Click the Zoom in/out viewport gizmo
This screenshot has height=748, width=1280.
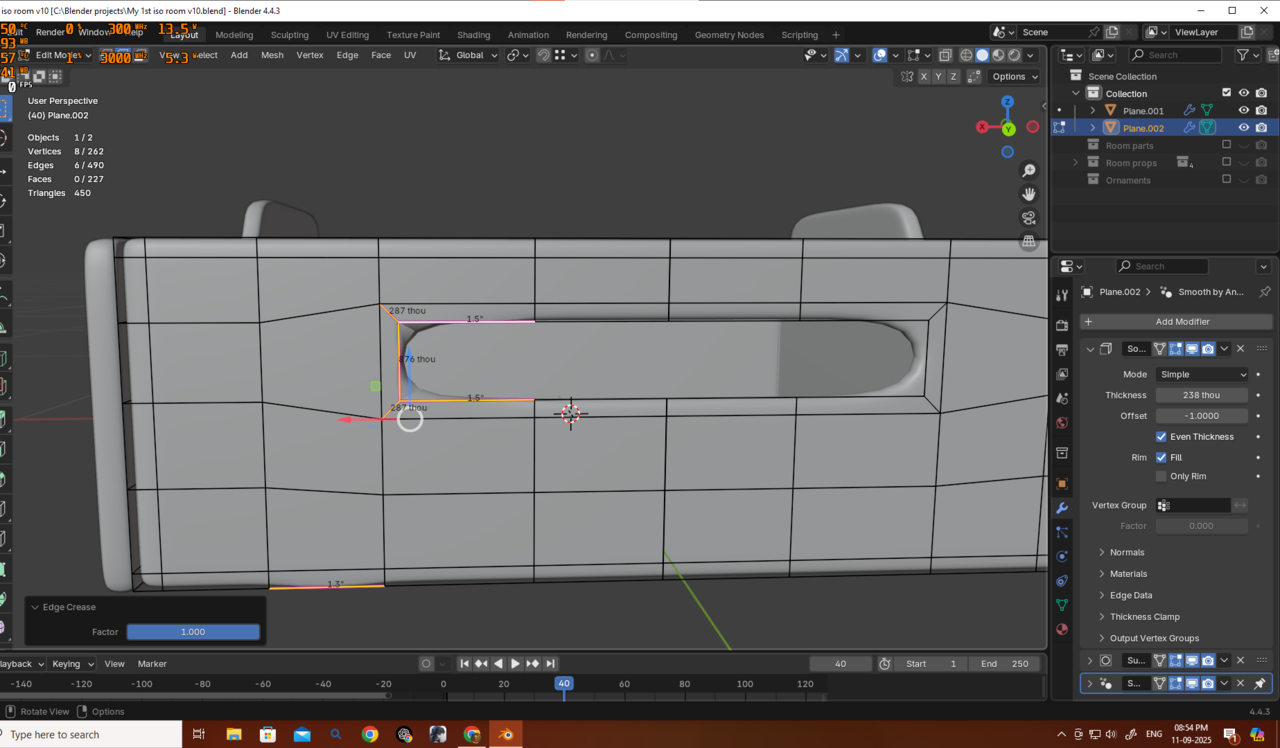1028,172
